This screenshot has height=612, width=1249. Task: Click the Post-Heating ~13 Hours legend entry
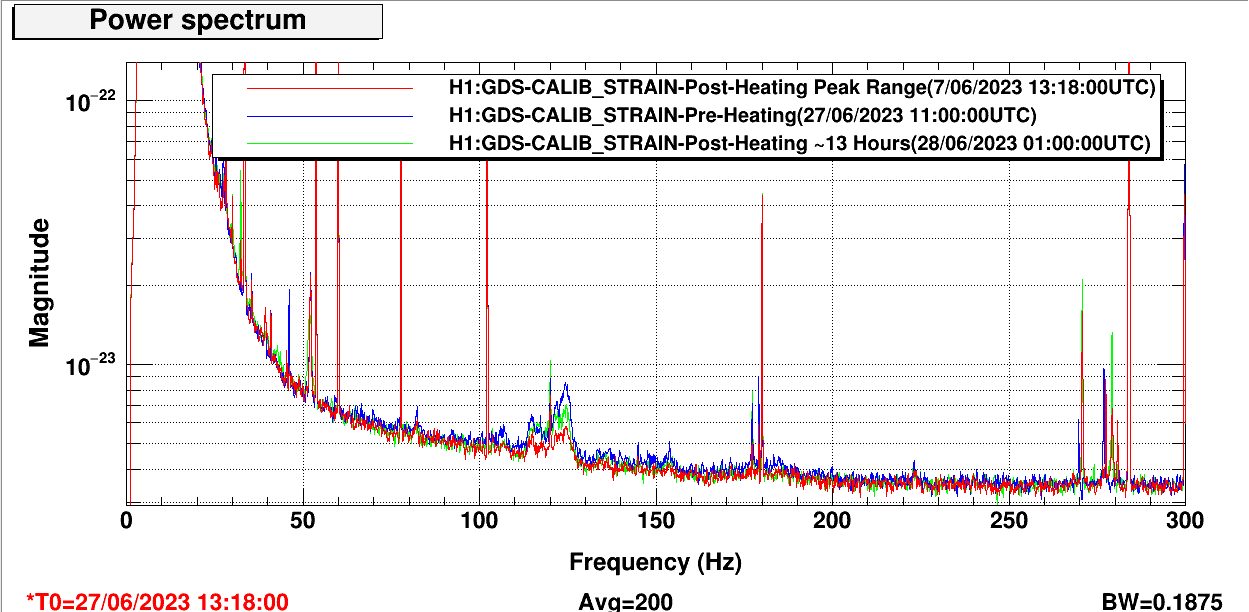click(800, 144)
